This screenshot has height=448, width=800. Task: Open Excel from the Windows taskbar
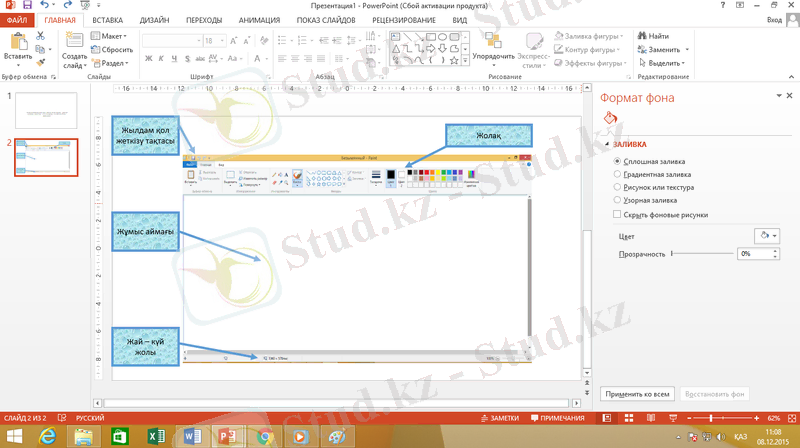pos(155,436)
